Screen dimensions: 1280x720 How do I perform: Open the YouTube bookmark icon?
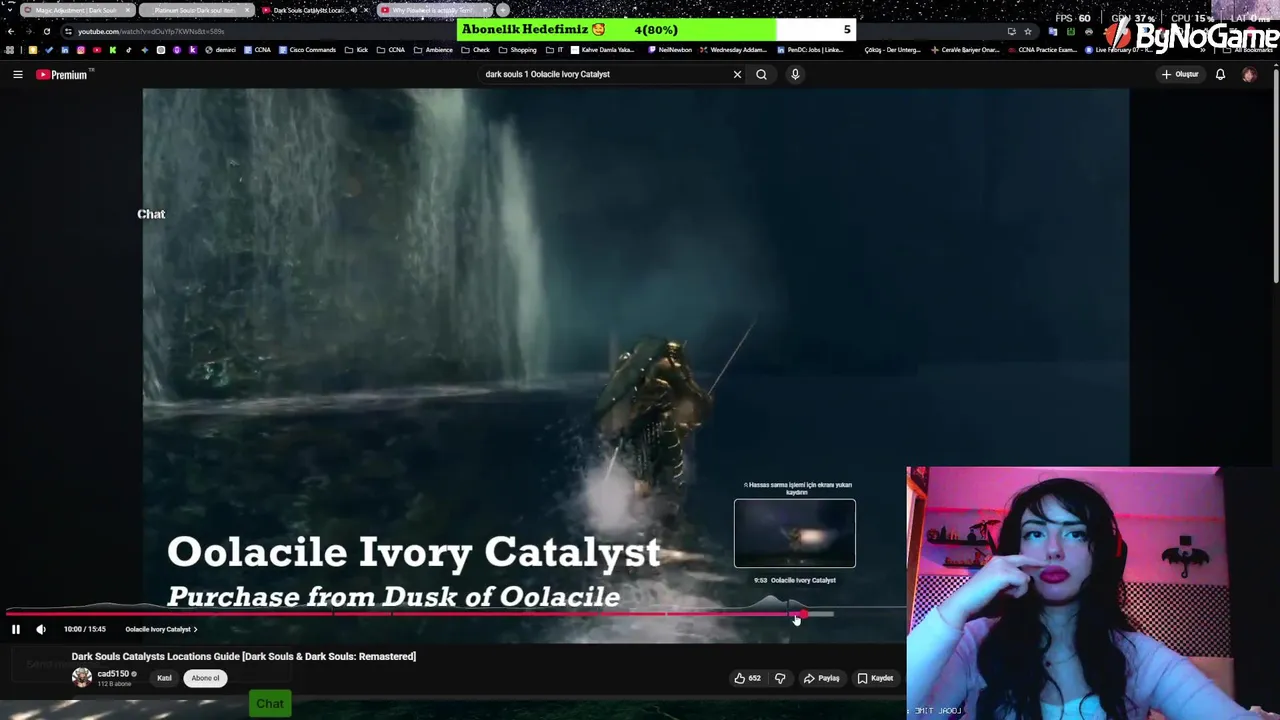coord(97,50)
